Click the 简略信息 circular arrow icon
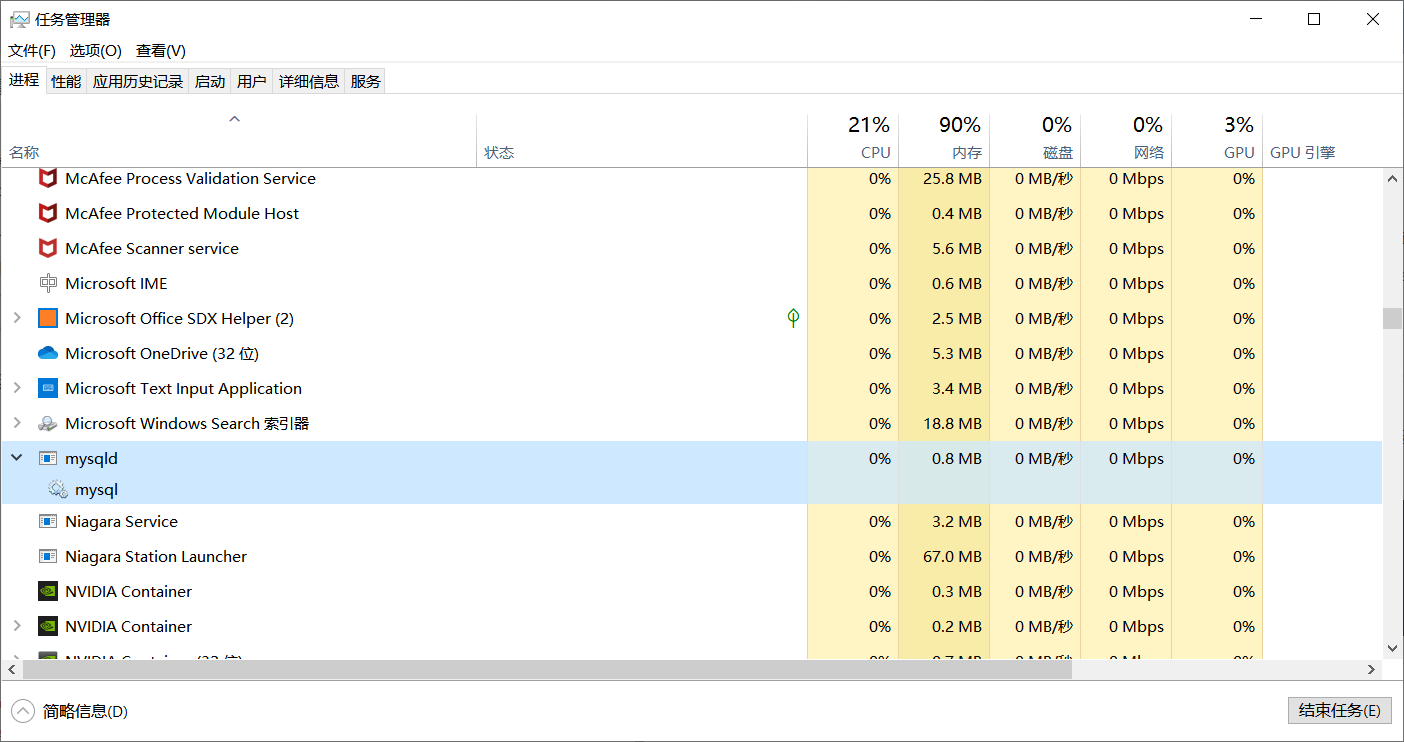The width and height of the screenshot is (1404, 742). click(x=22, y=711)
